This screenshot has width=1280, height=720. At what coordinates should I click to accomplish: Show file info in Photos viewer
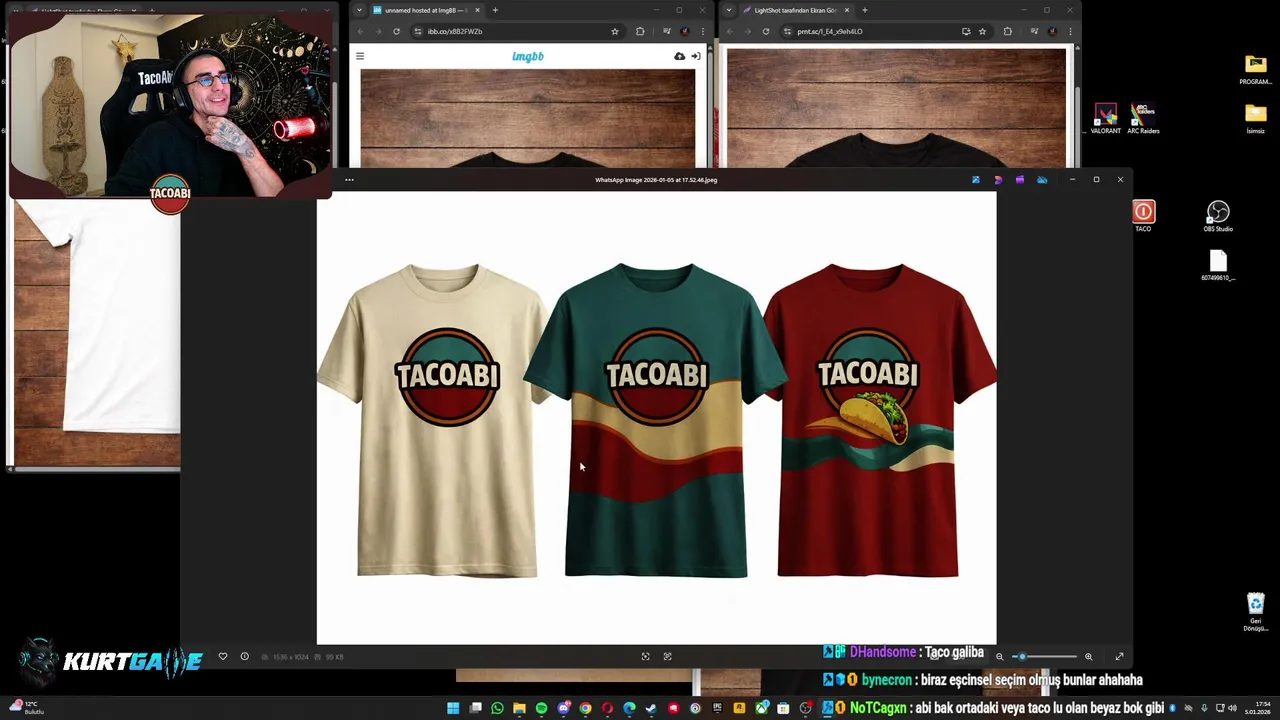(x=244, y=656)
